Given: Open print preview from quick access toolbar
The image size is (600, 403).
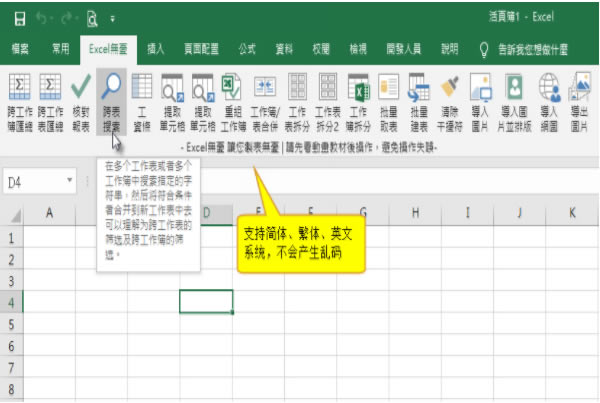Looking at the screenshot, I should [x=92, y=18].
